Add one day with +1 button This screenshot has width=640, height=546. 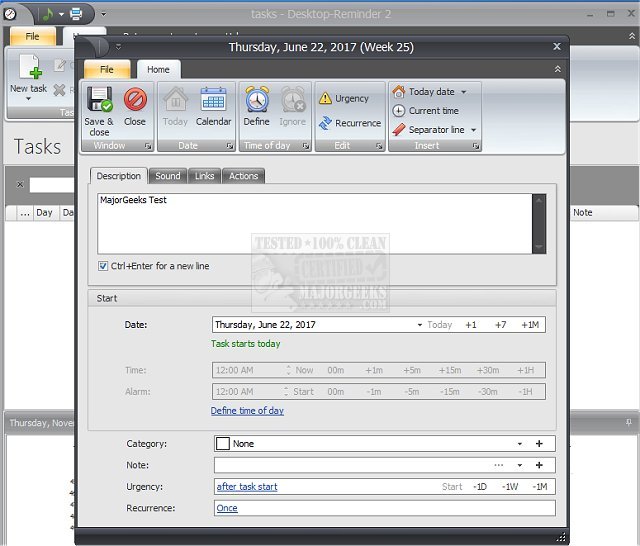[471, 325]
